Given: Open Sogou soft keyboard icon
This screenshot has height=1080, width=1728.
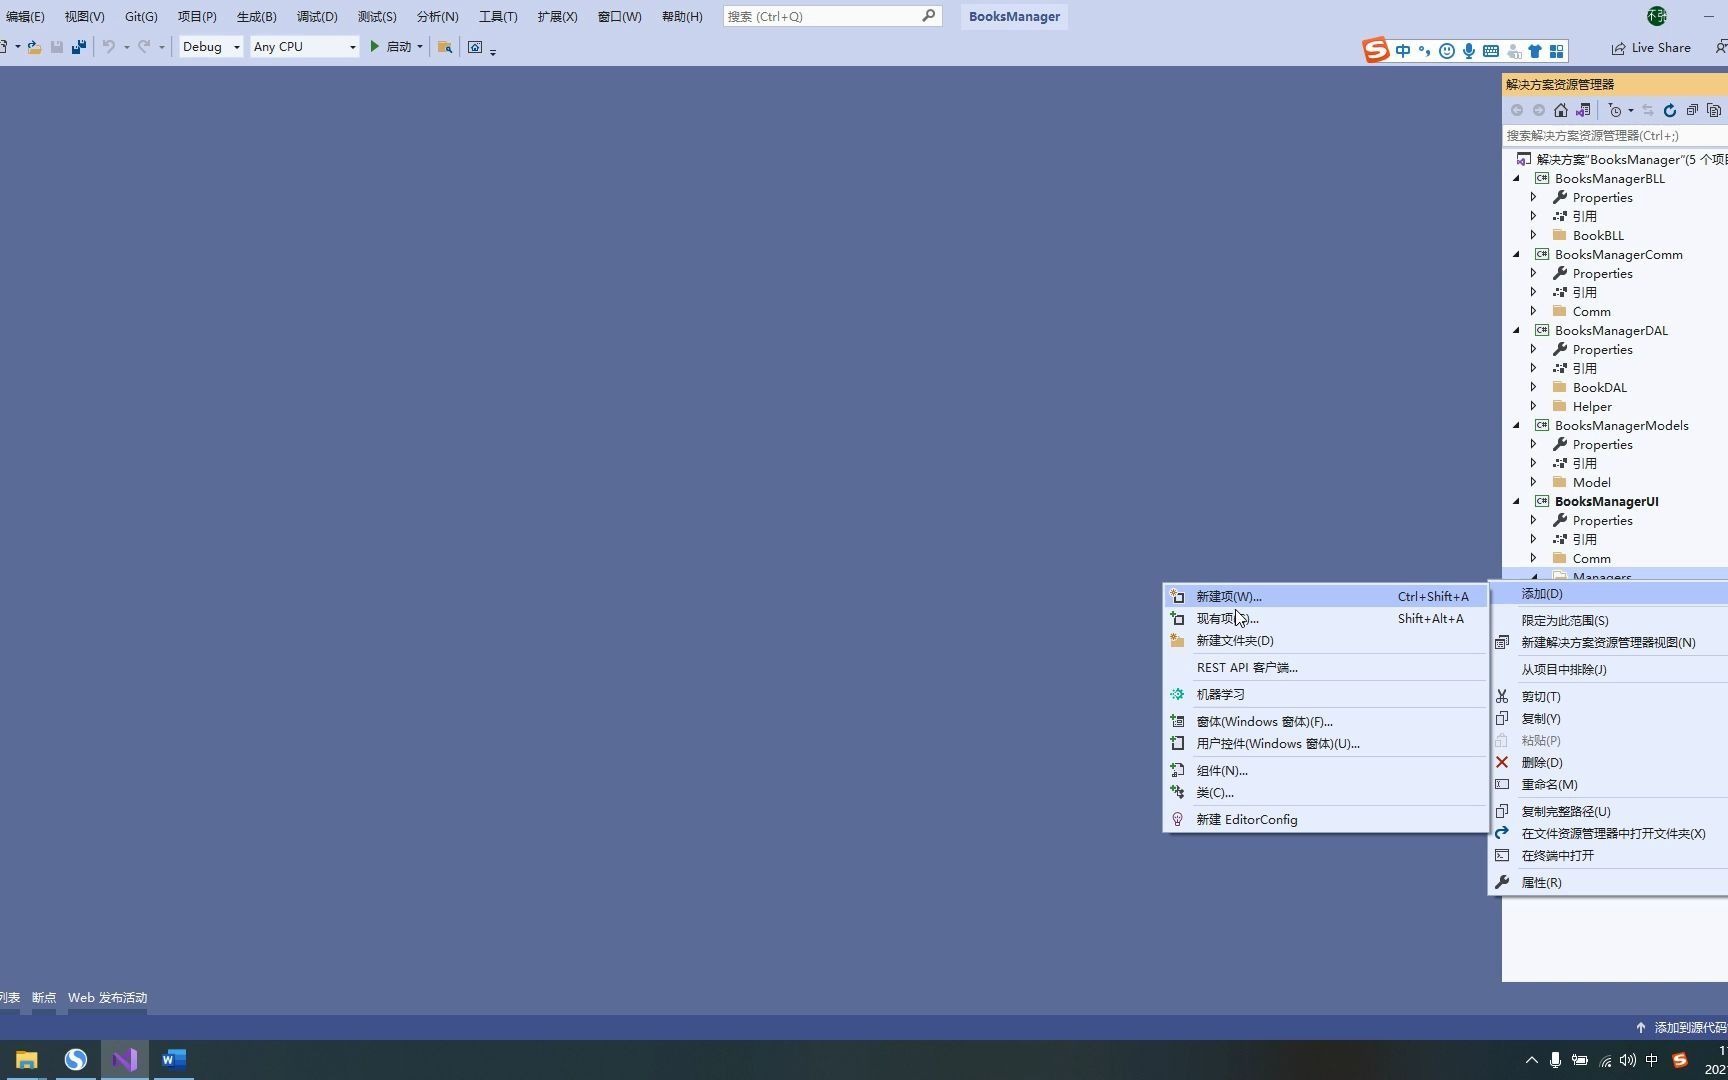Looking at the screenshot, I should (x=1491, y=51).
